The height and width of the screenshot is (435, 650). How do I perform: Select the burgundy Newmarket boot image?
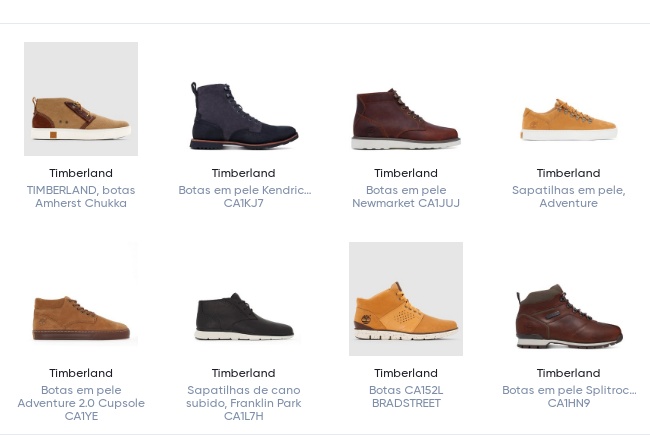tap(406, 118)
